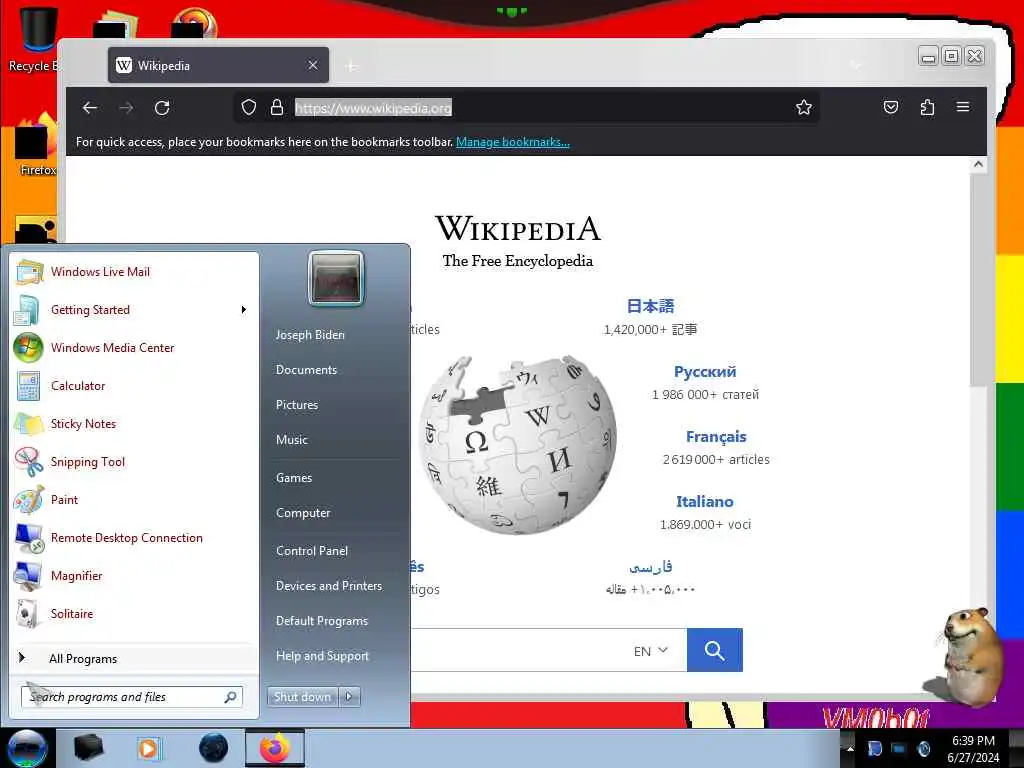Open the Français Wikipedia link
The width and height of the screenshot is (1024, 768).
[x=716, y=436]
